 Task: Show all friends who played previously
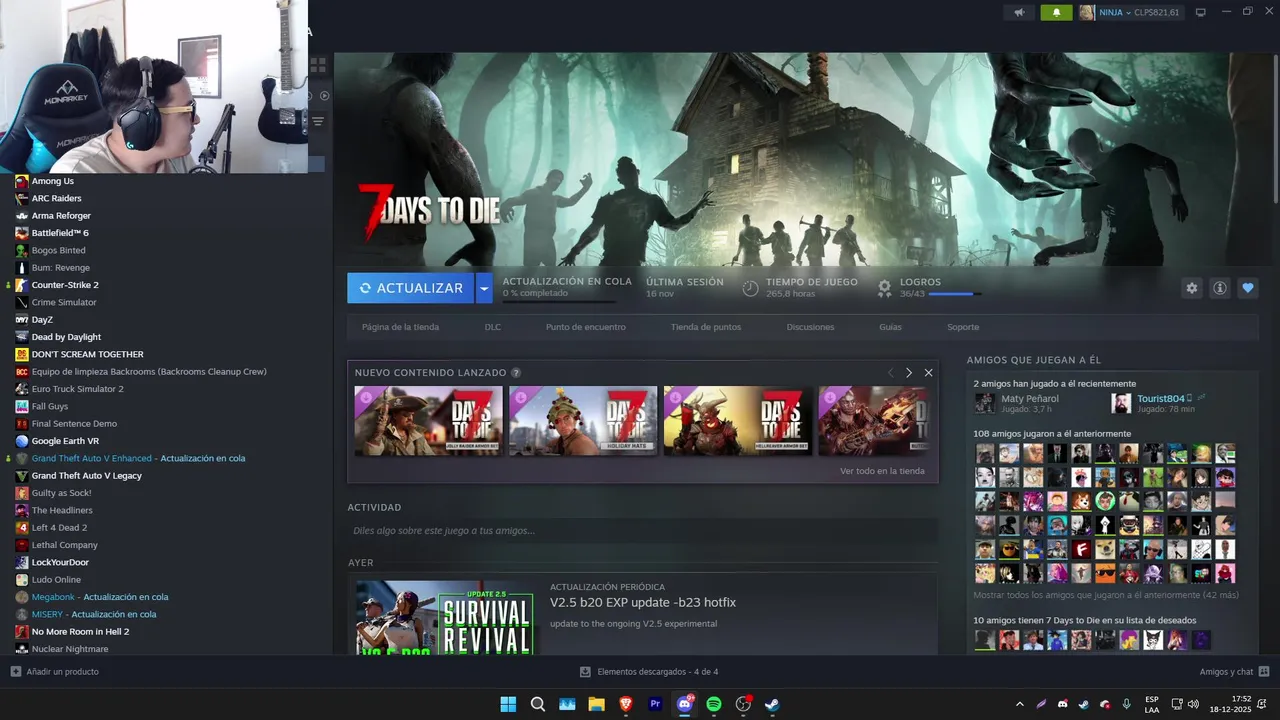pyautogui.click(x=1106, y=595)
